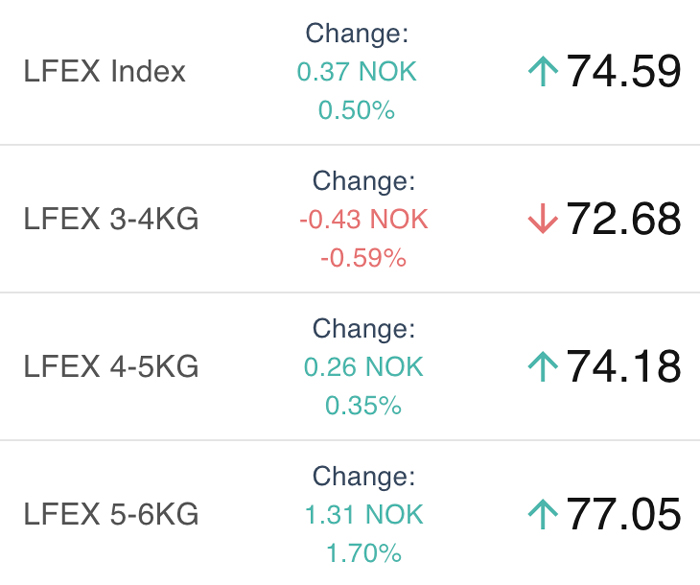Click the green up arrow beside 77.05
Screen dimensions: 700x585
tap(543, 514)
